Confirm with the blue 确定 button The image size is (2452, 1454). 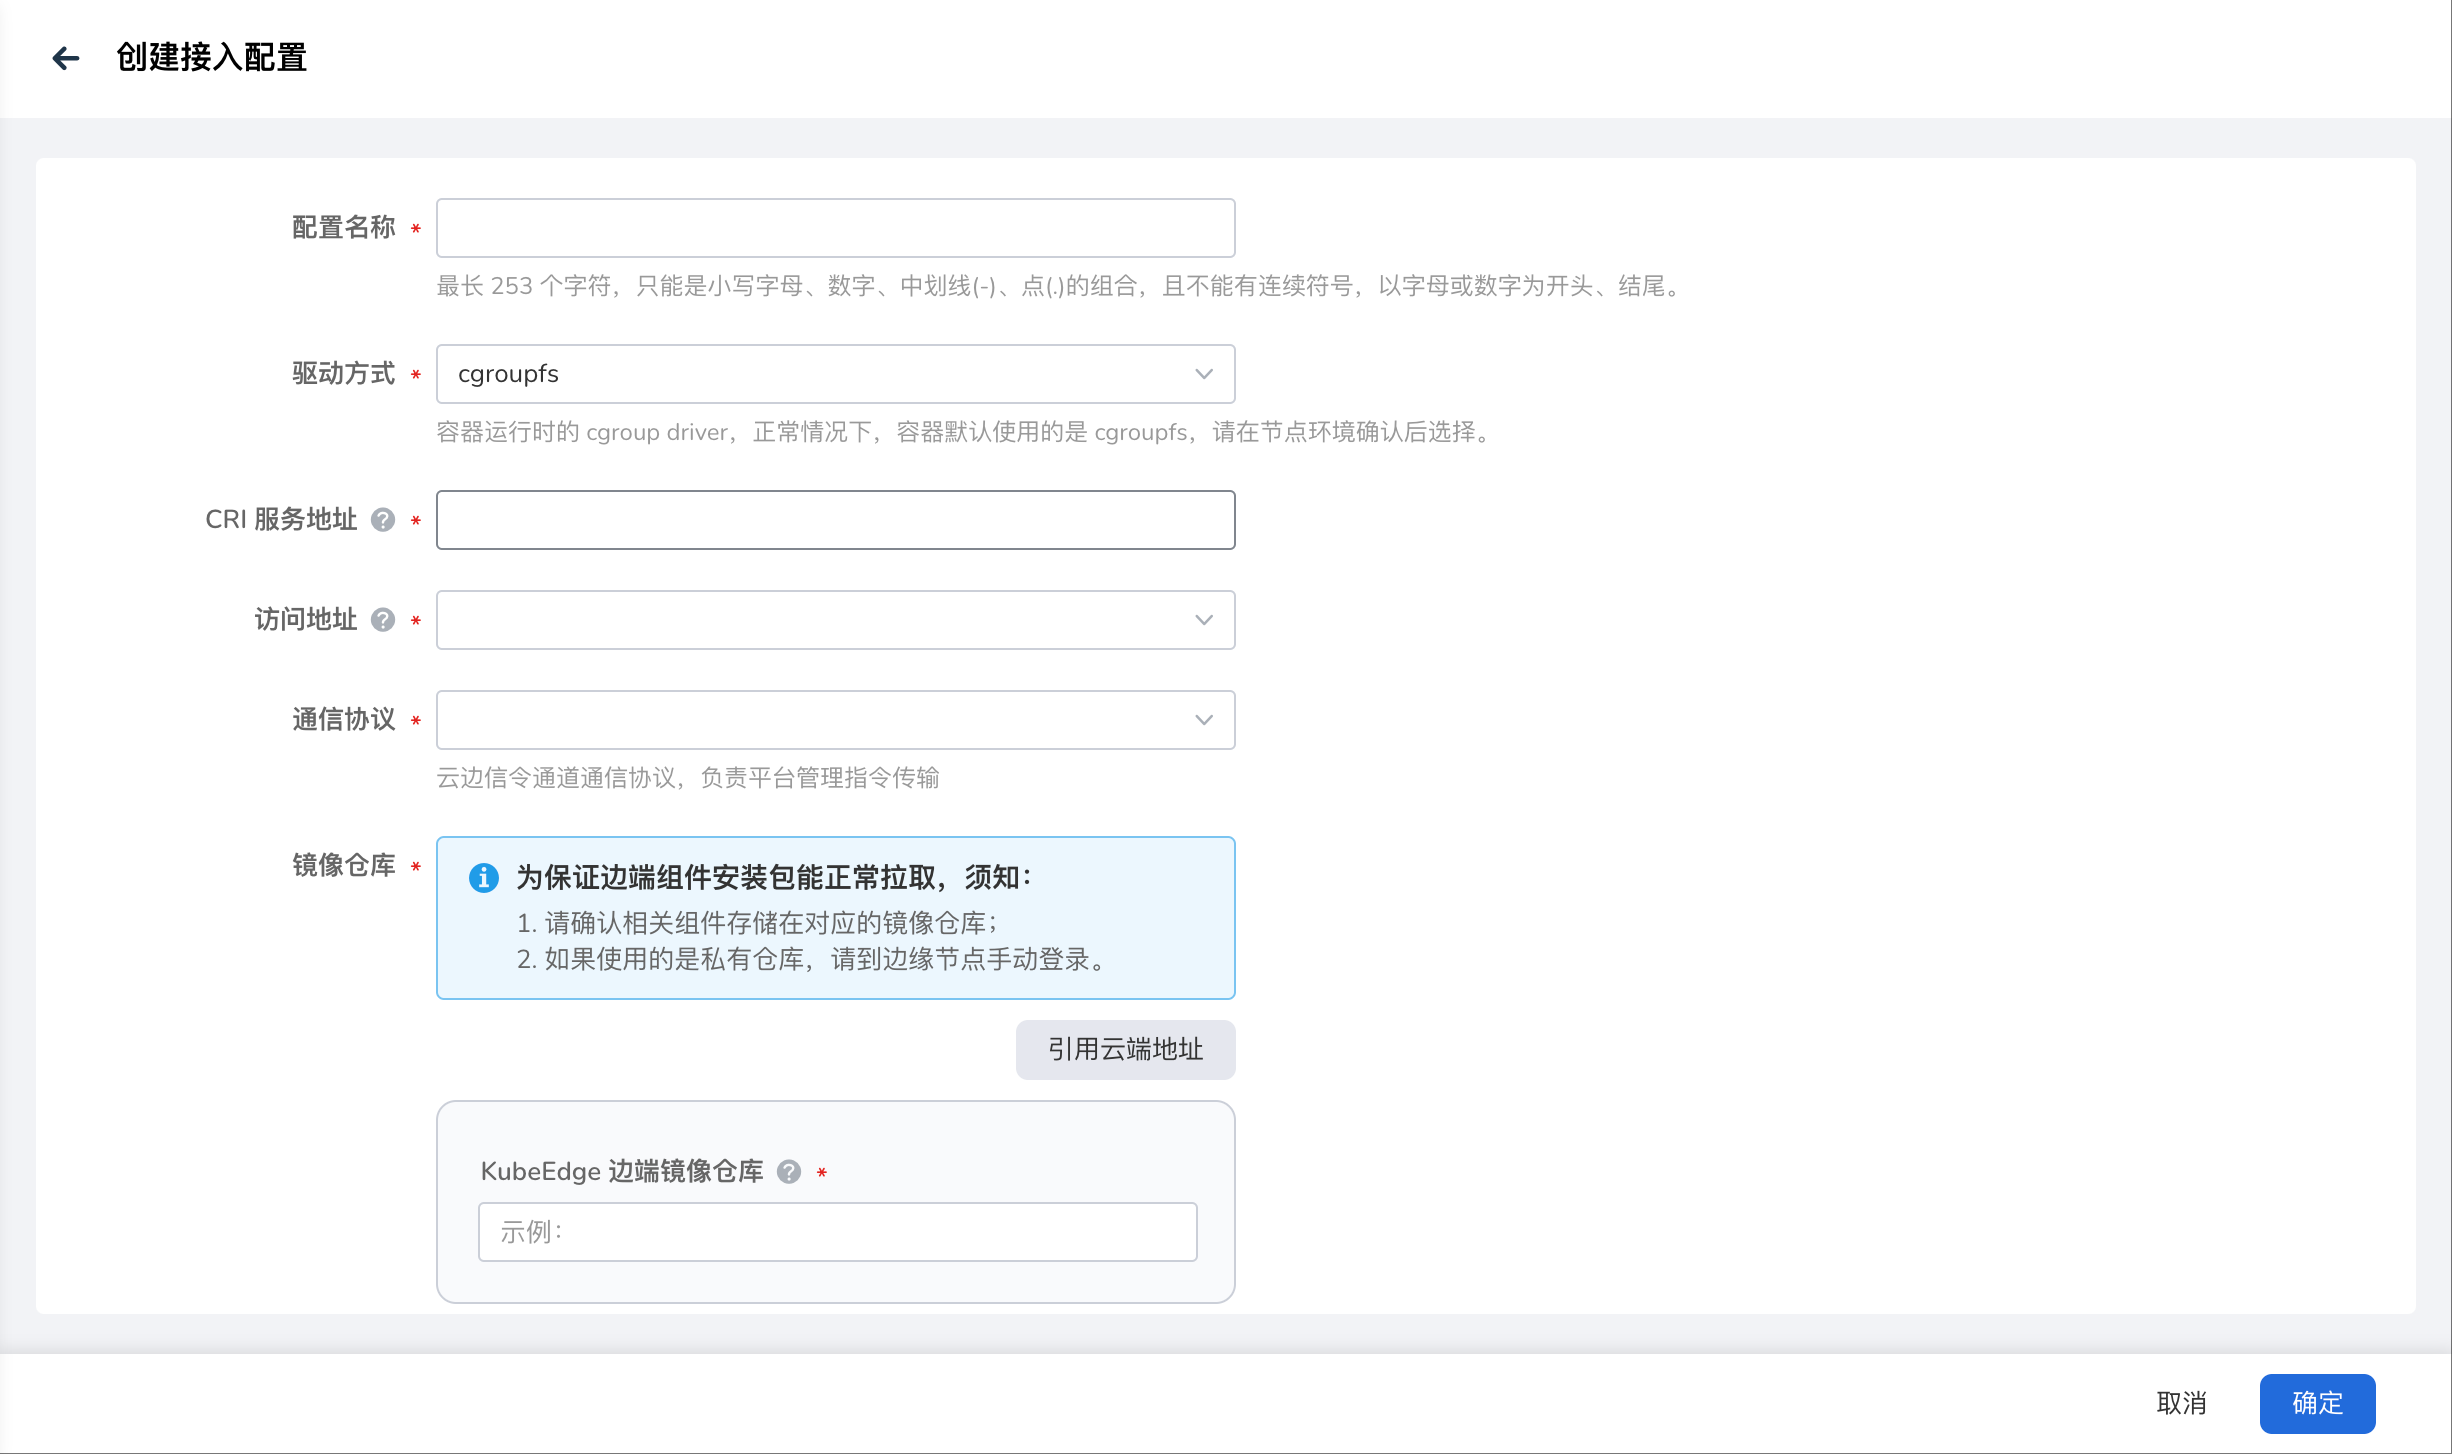coord(2317,1403)
